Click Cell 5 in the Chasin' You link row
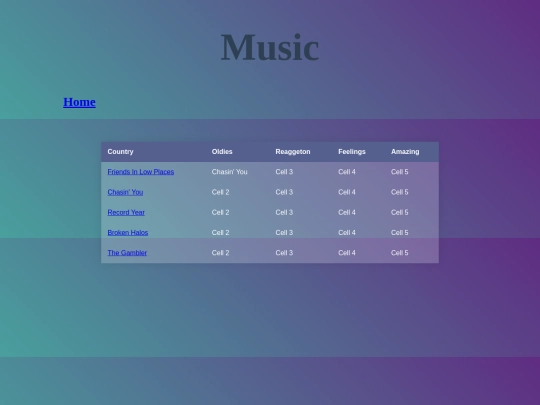Screen dimensions: 540x405 (x=399, y=192)
